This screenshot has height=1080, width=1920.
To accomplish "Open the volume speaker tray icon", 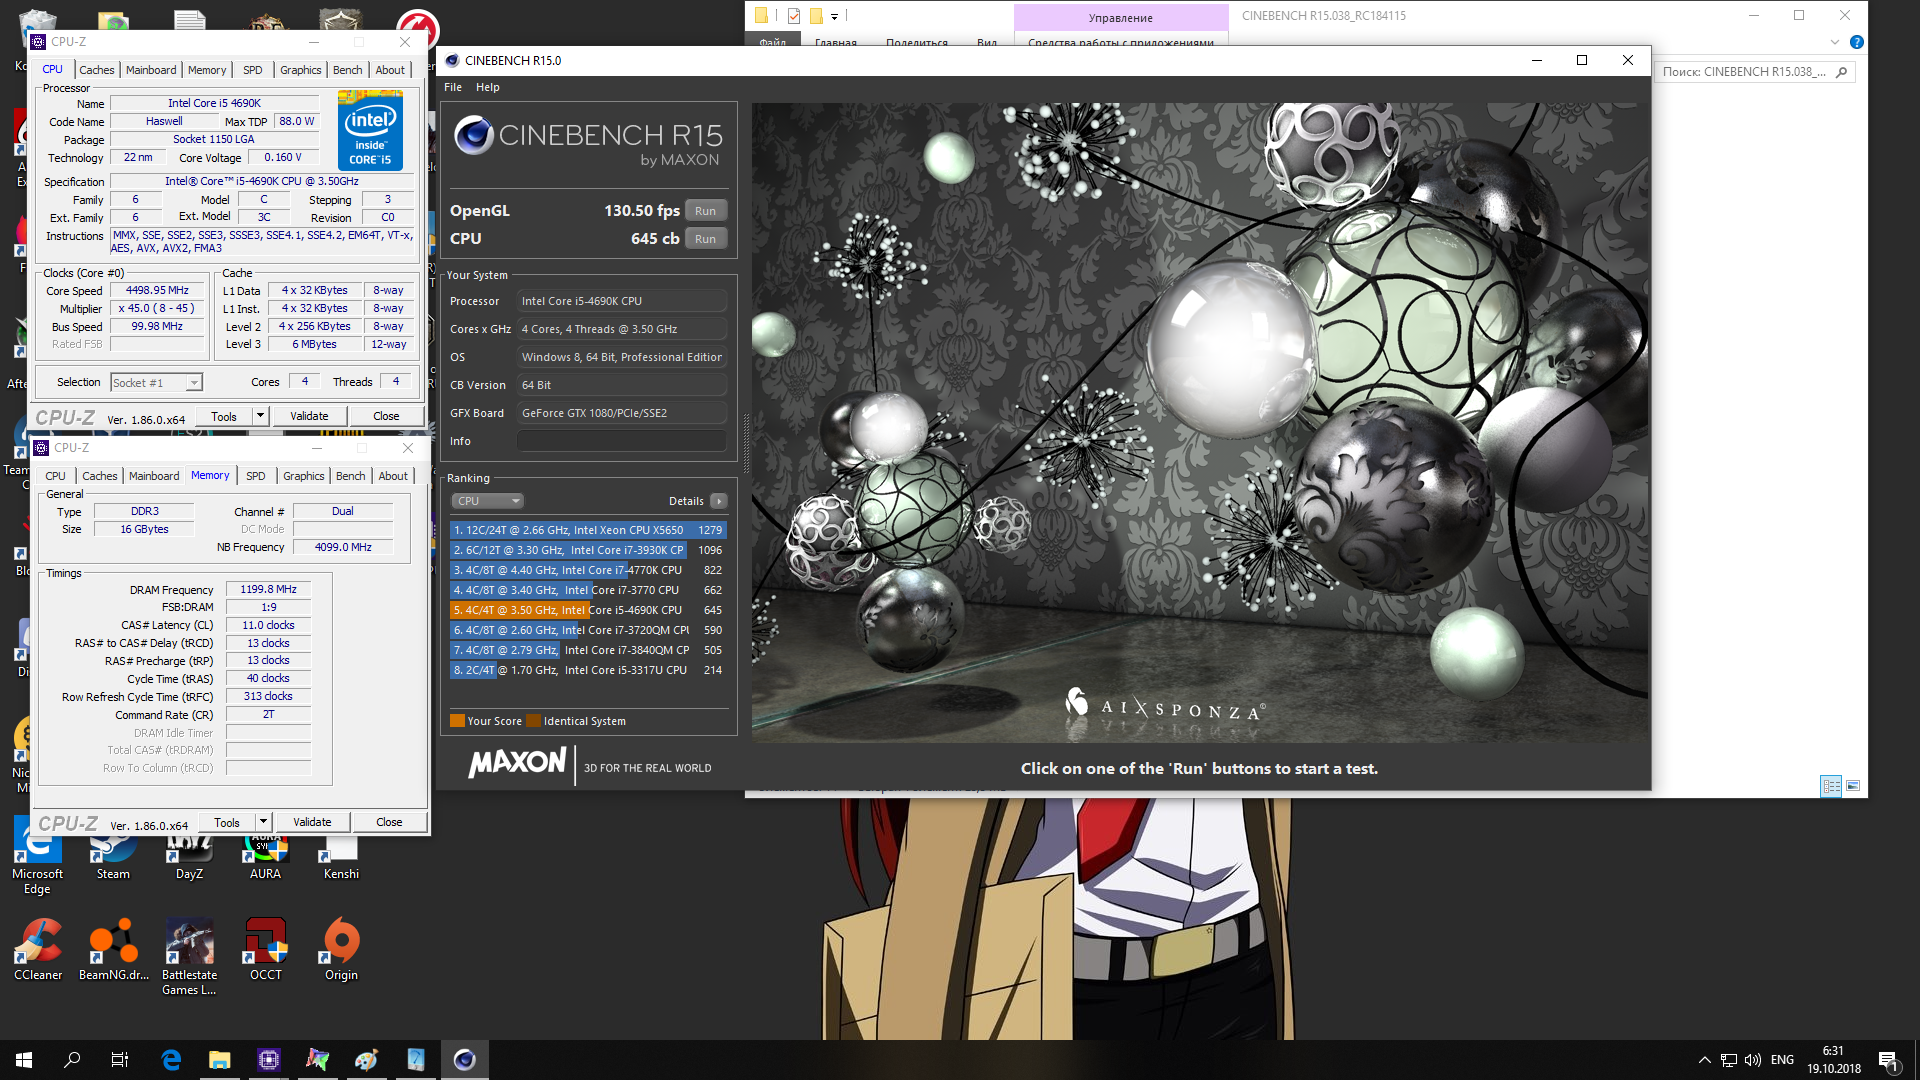I will [1753, 1060].
